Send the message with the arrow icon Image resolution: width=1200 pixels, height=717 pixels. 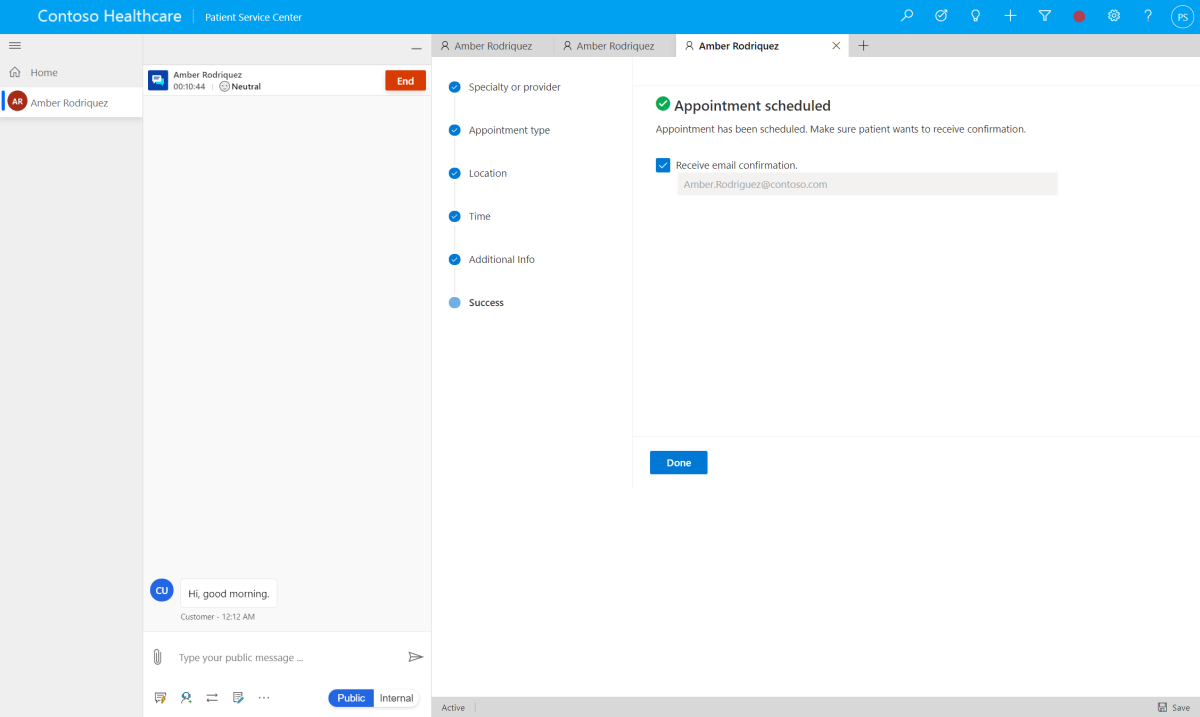(x=416, y=657)
